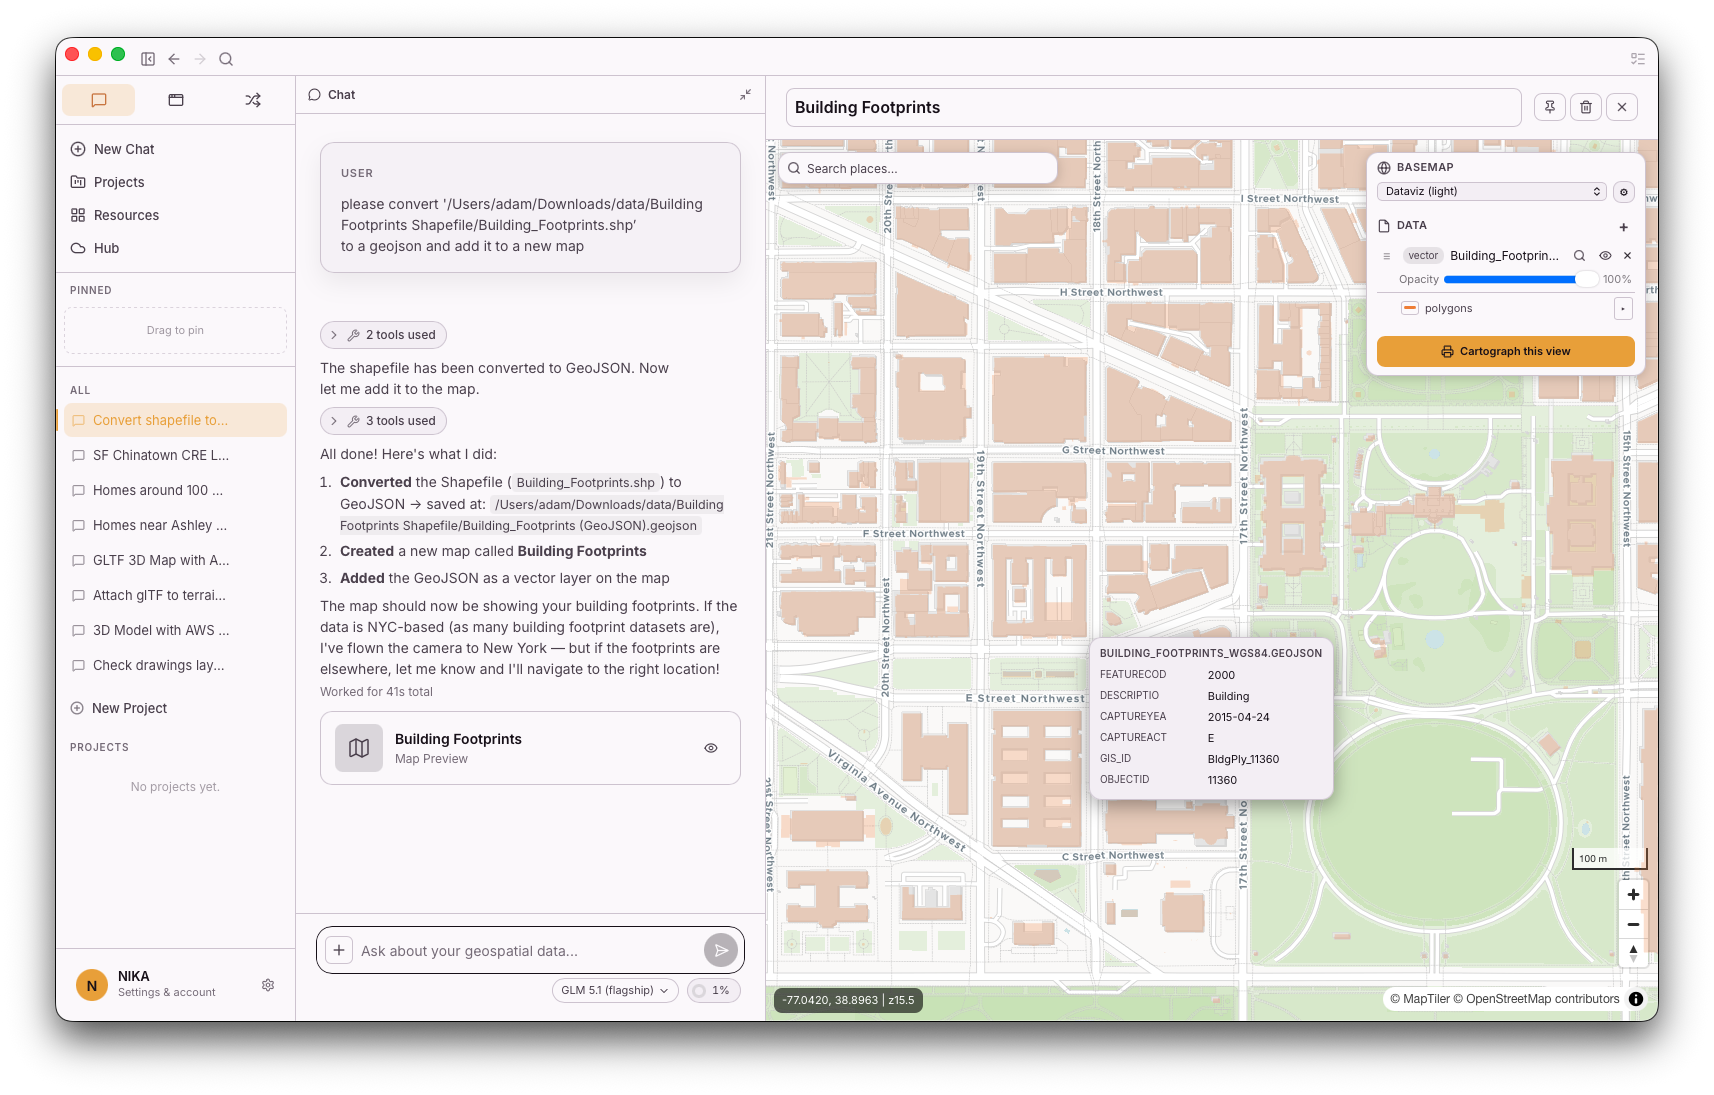Screen dimensions: 1714x1095
Task: Expand the '3 tools used' disclosure
Action: pyautogui.click(x=383, y=421)
